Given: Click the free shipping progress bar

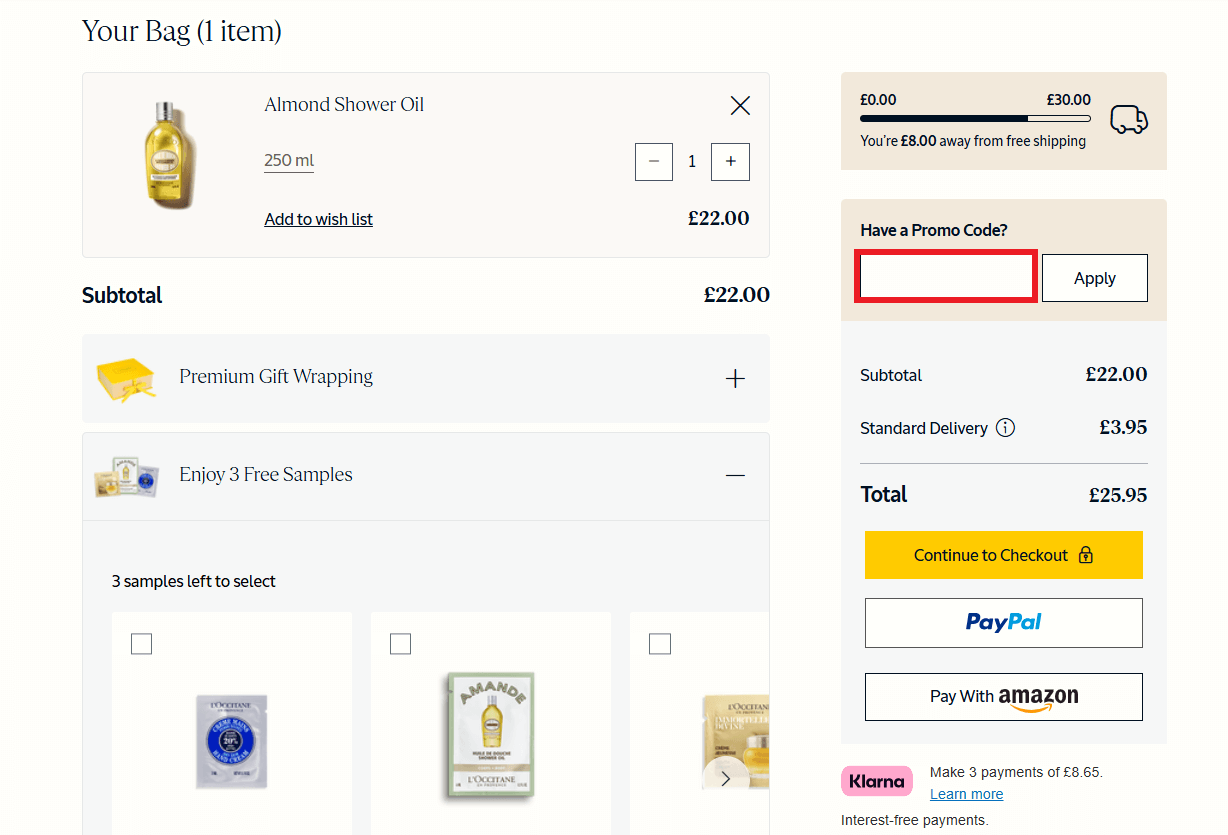Looking at the screenshot, I should click(975, 119).
